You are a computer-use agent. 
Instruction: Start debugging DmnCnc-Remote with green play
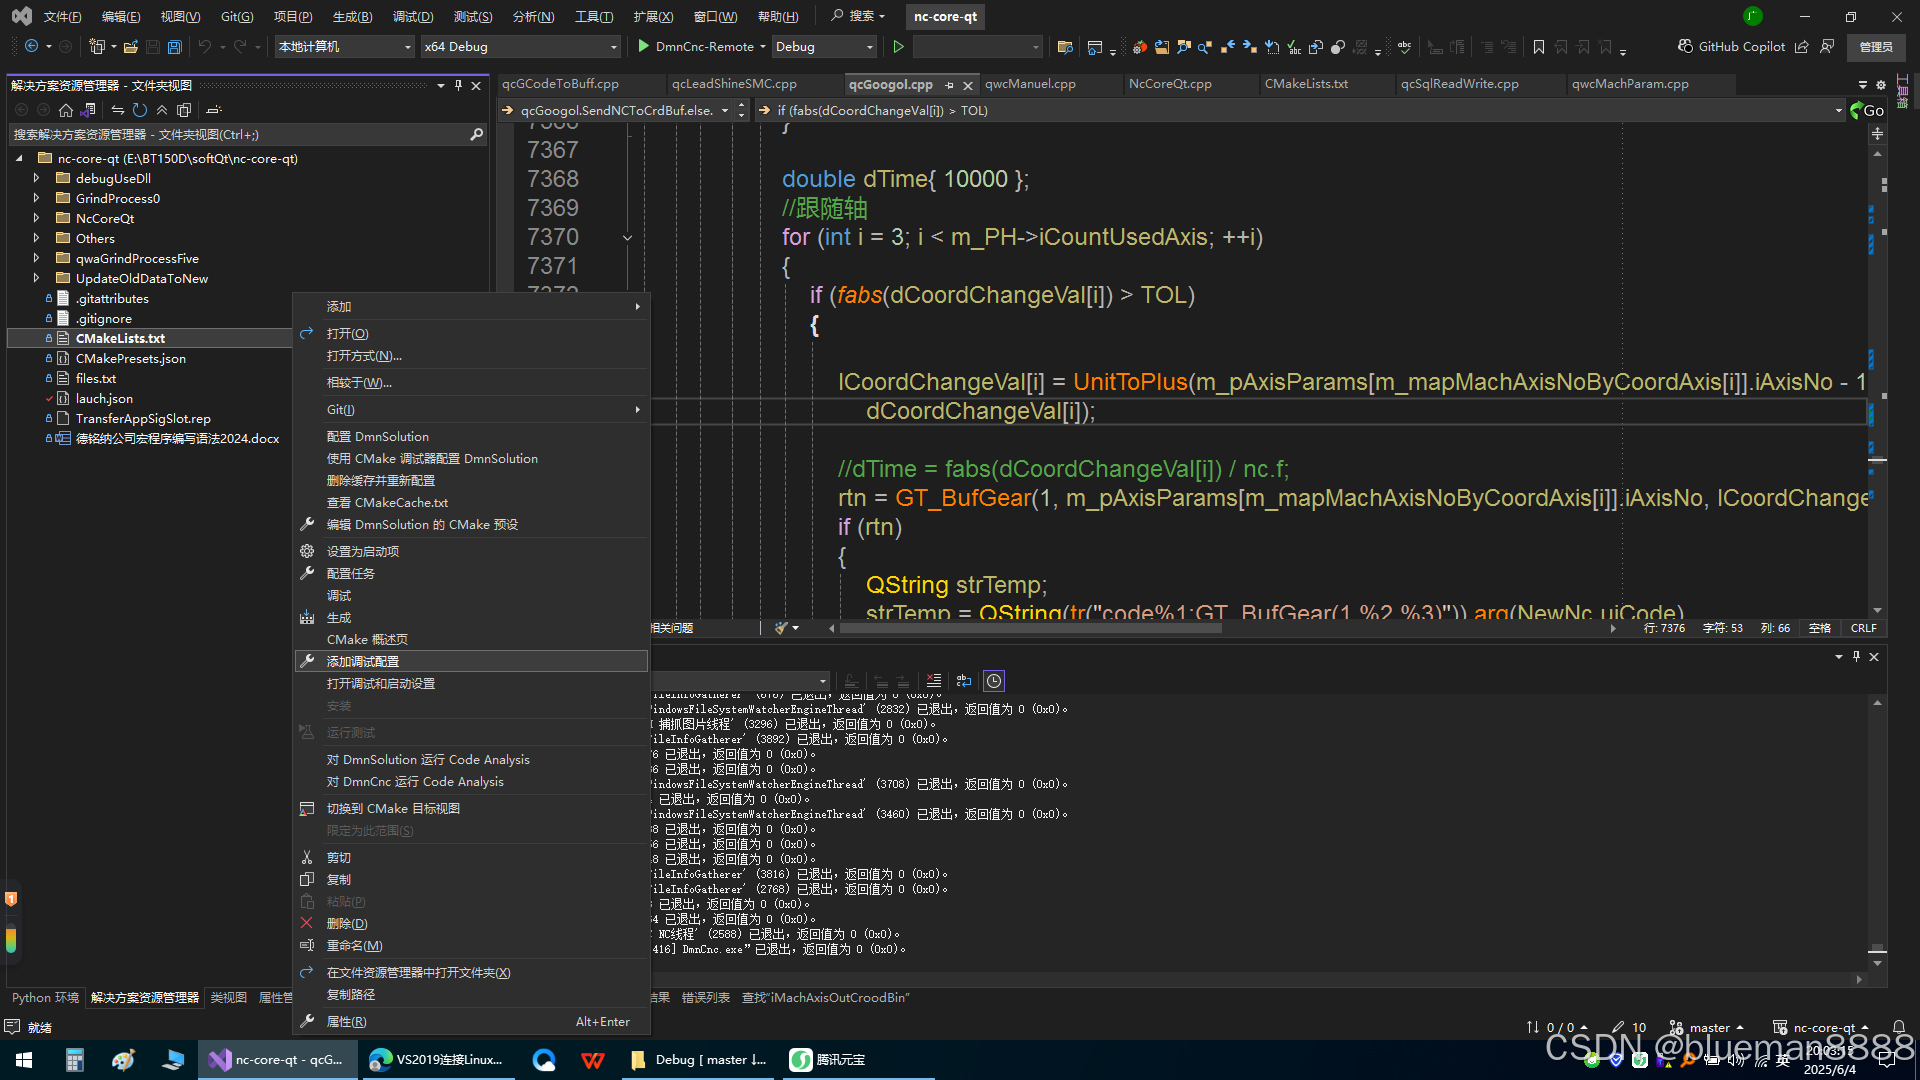click(644, 47)
